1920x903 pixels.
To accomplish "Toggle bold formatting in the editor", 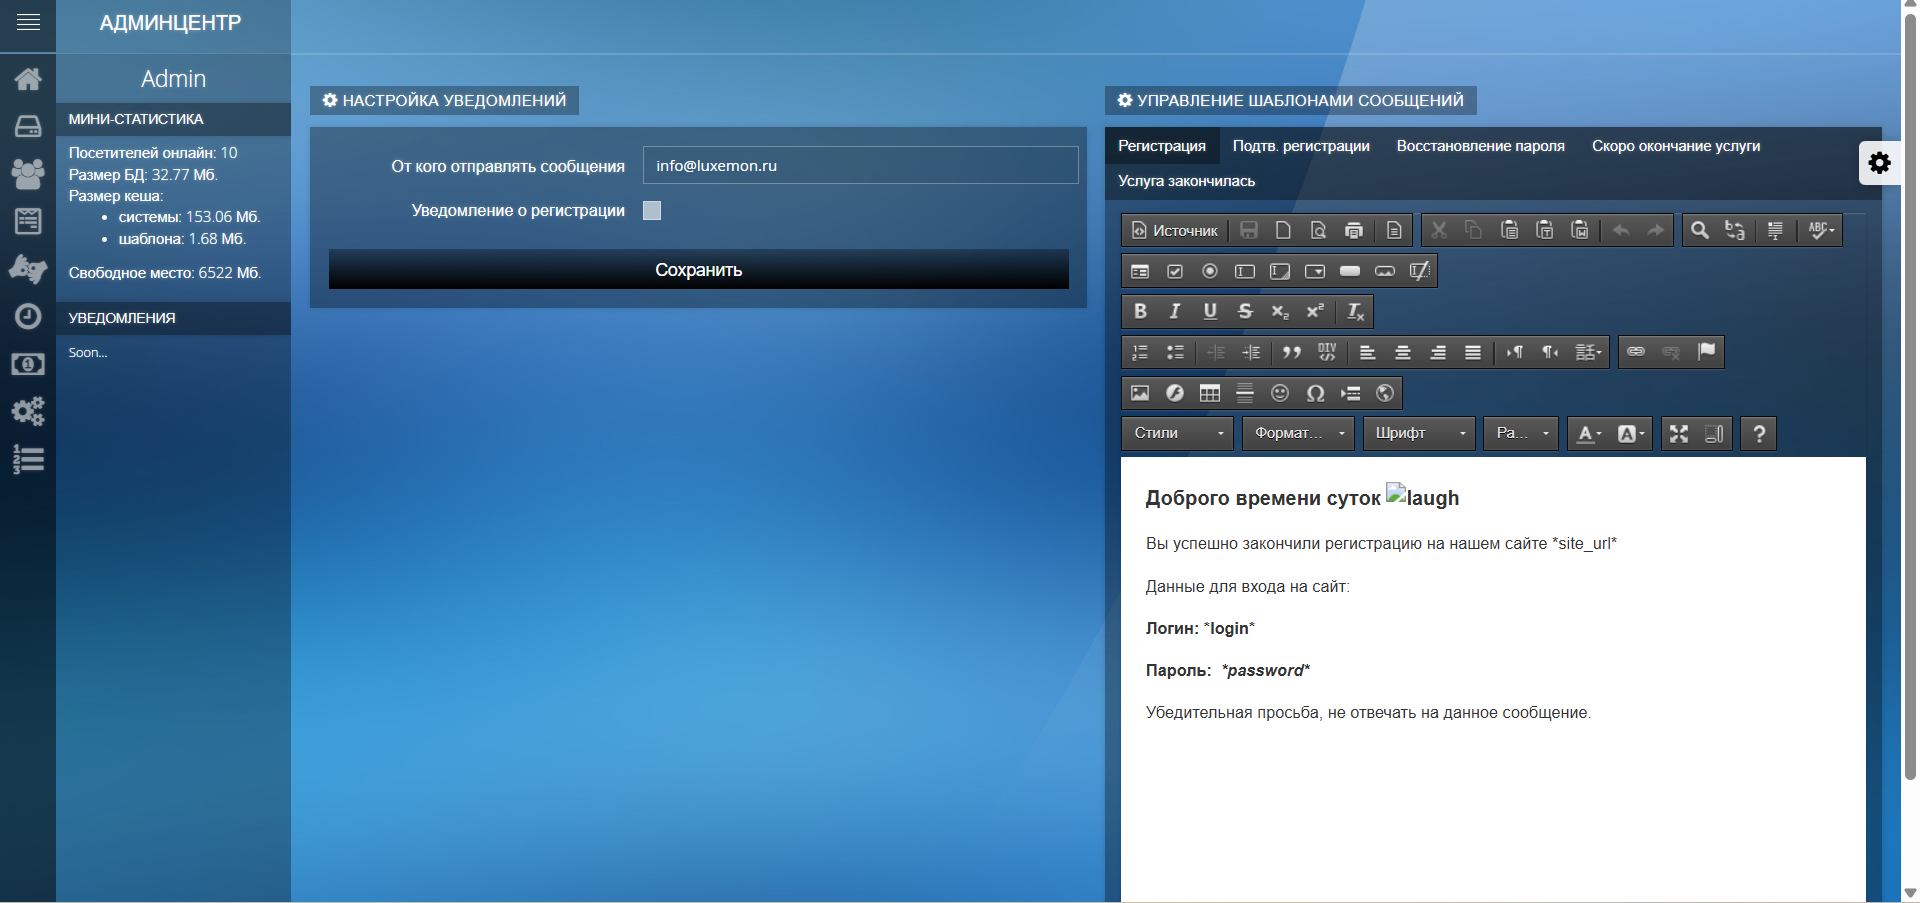I will (x=1140, y=311).
